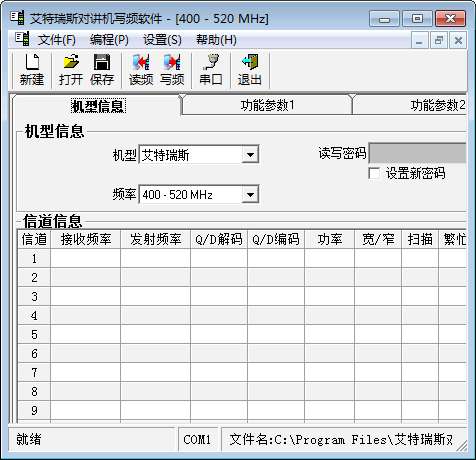The image size is (476, 460).
Task: Save using the 保存 floppy icon
Action: pyautogui.click(x=102, y=70)
